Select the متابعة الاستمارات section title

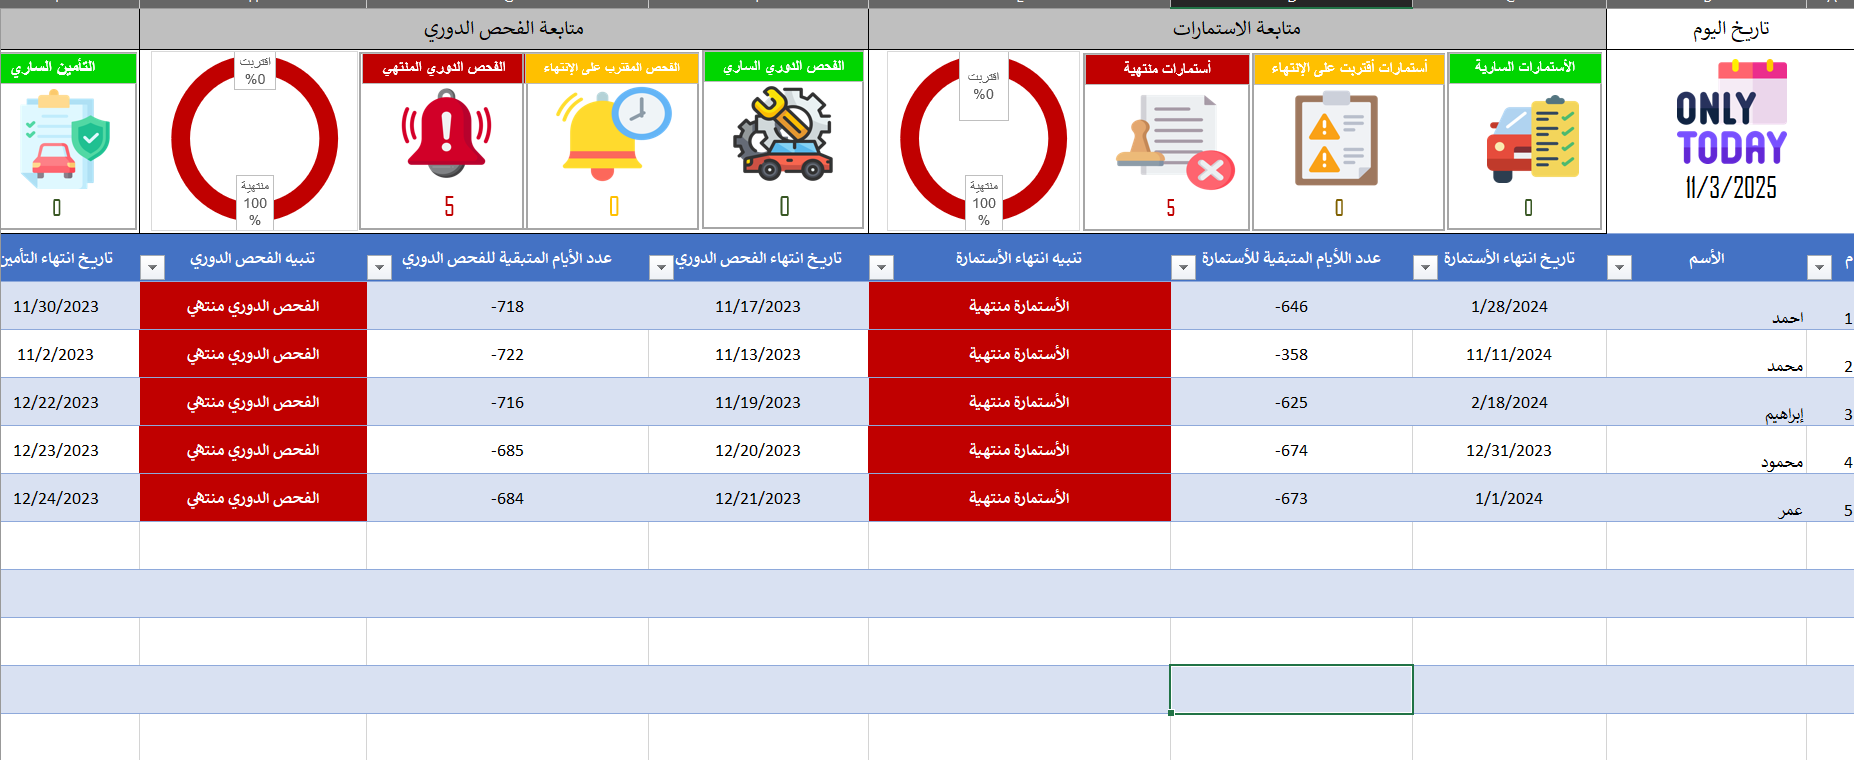1237,29
